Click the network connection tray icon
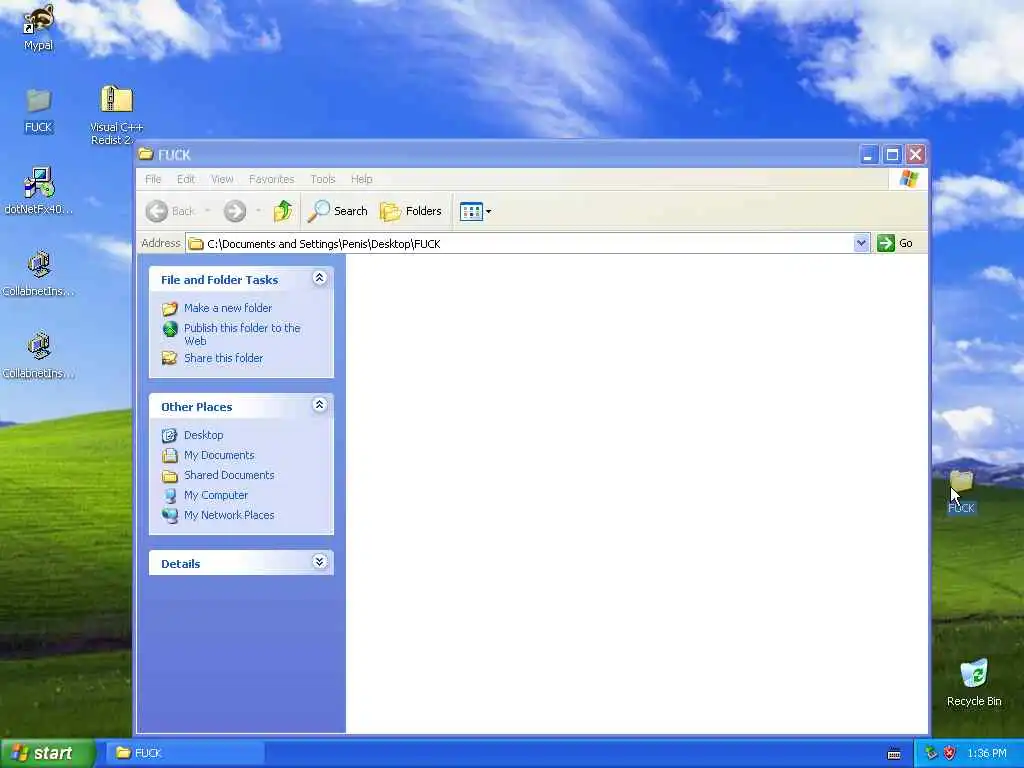 tap(931, 753)
